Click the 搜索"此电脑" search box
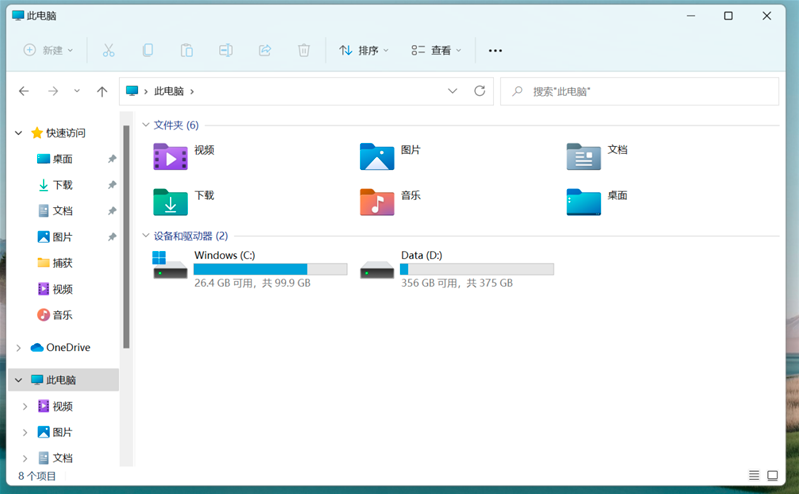Image resolution: width=799 pixels, height=494 pixels. (640, 91)
